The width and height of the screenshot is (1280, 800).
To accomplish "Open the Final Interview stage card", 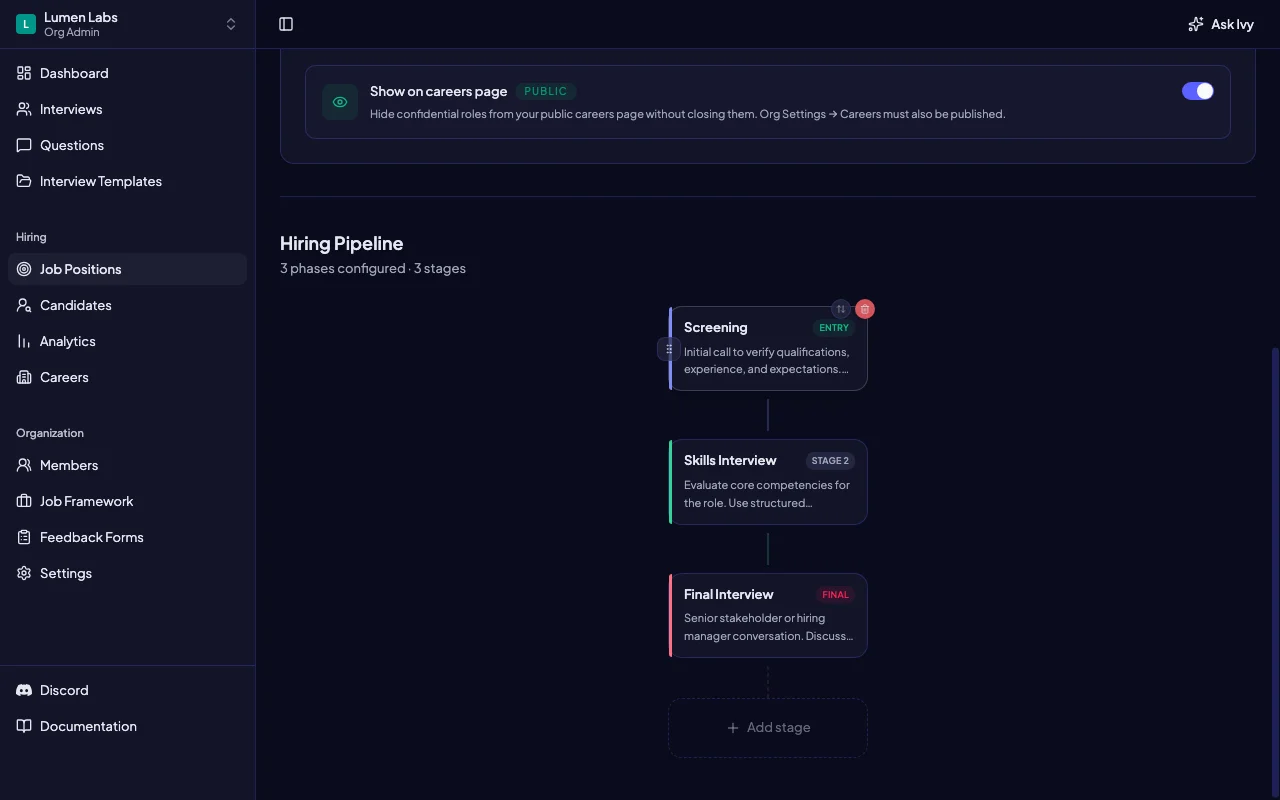I will 768,615.
